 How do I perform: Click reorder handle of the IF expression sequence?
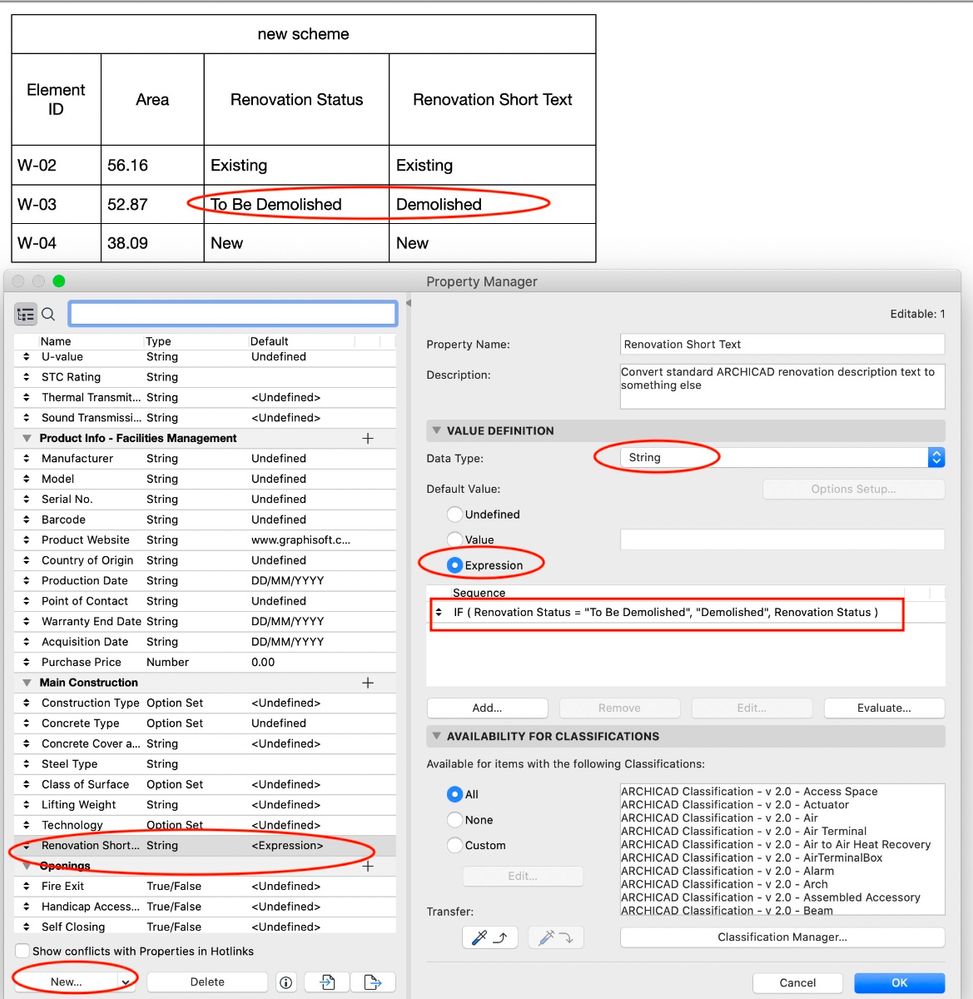click(x=438, y=612)
